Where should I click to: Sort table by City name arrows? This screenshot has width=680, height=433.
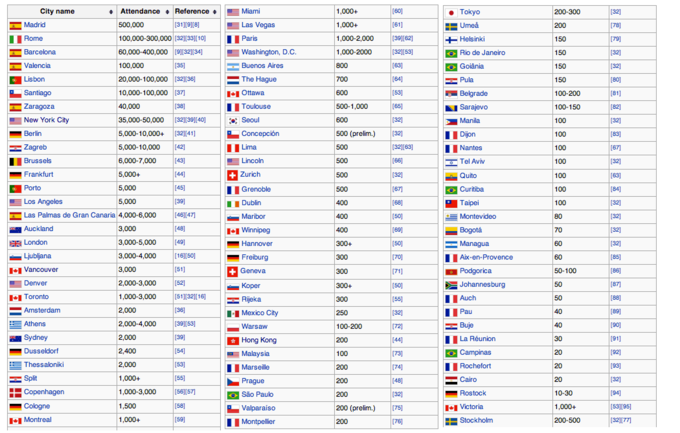tap(111, 12)
